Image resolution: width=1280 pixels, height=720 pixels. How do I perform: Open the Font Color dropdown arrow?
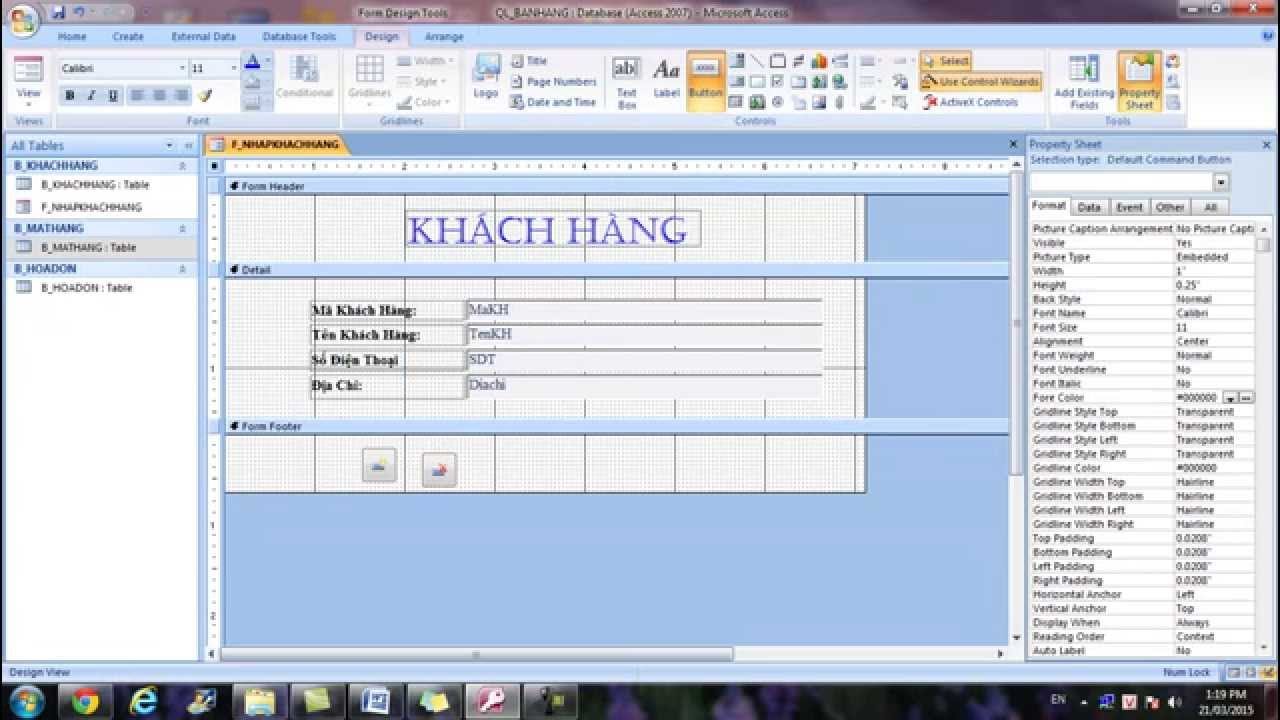(x=267, y=63)
